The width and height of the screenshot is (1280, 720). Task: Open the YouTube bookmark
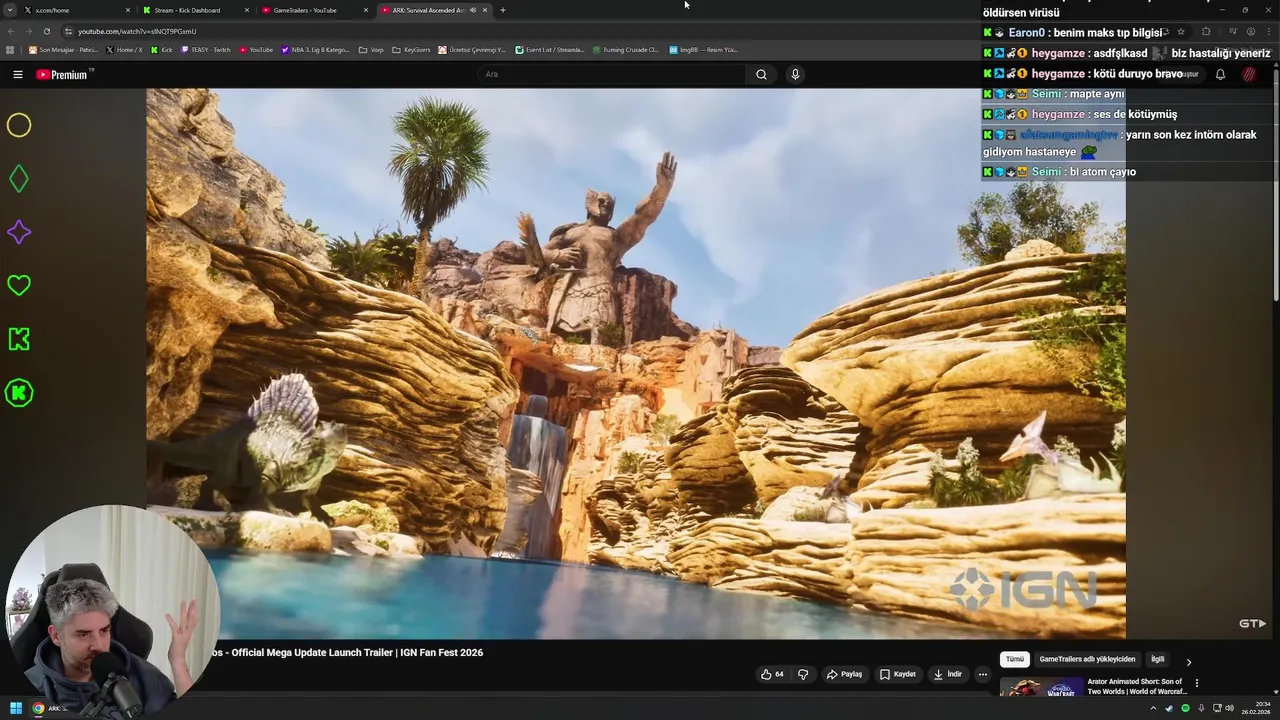pyautogui.click(x=256, y=49)
